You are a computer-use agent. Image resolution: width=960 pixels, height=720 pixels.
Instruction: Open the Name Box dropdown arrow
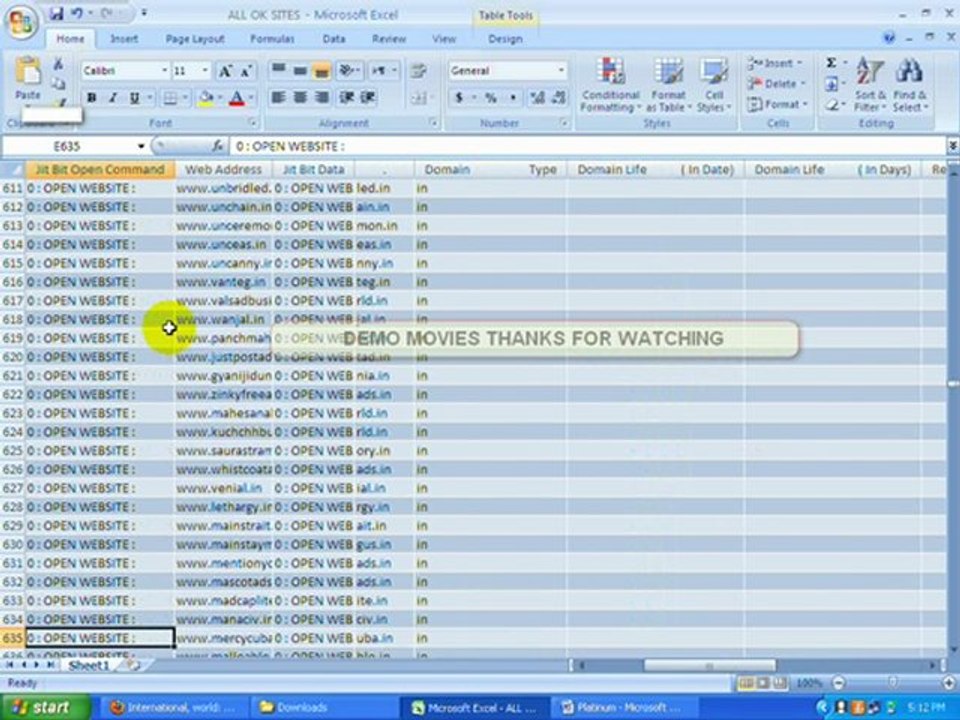[x=141, y=146]
